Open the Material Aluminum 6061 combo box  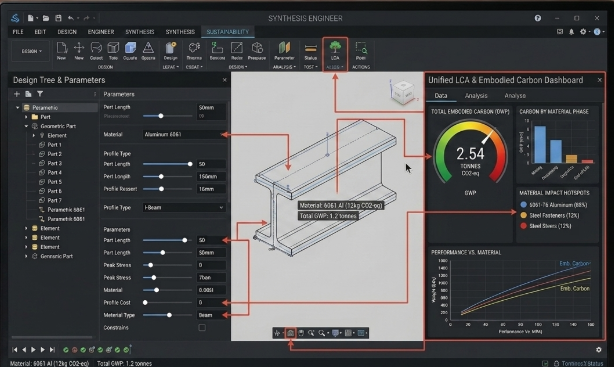(184, 134)
